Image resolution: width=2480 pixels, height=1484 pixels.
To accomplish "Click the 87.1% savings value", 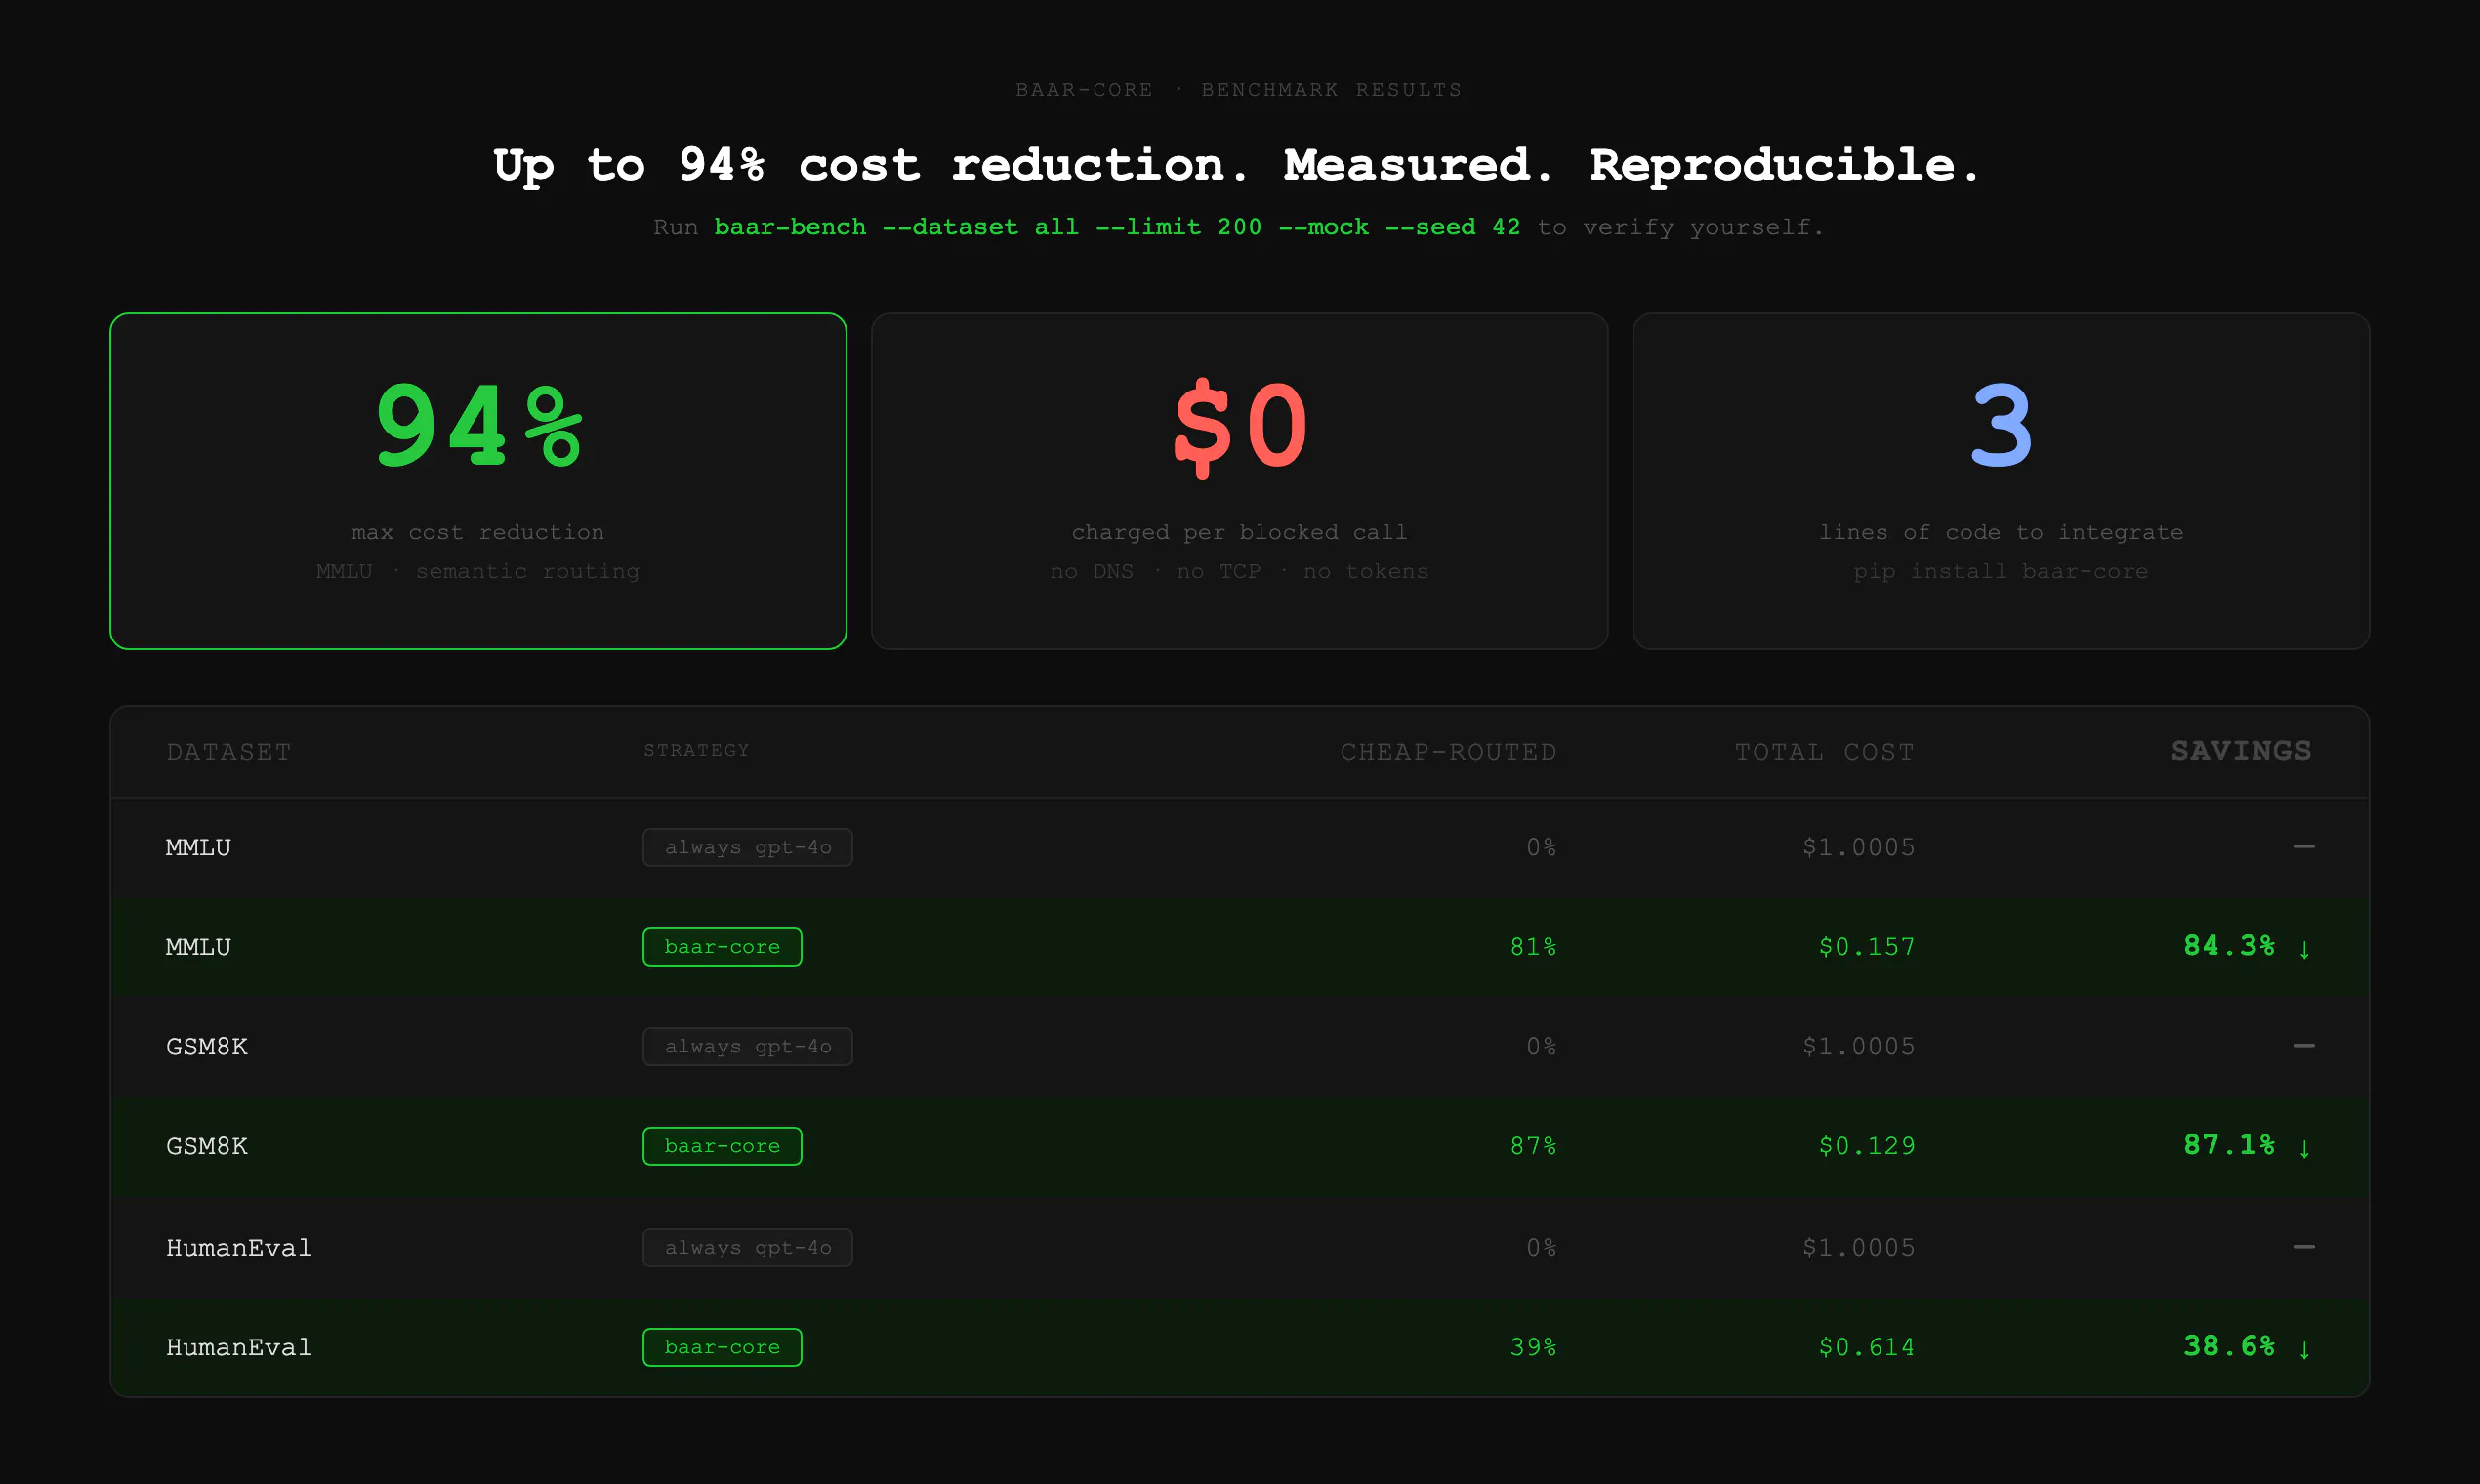I will 2229,1145.
